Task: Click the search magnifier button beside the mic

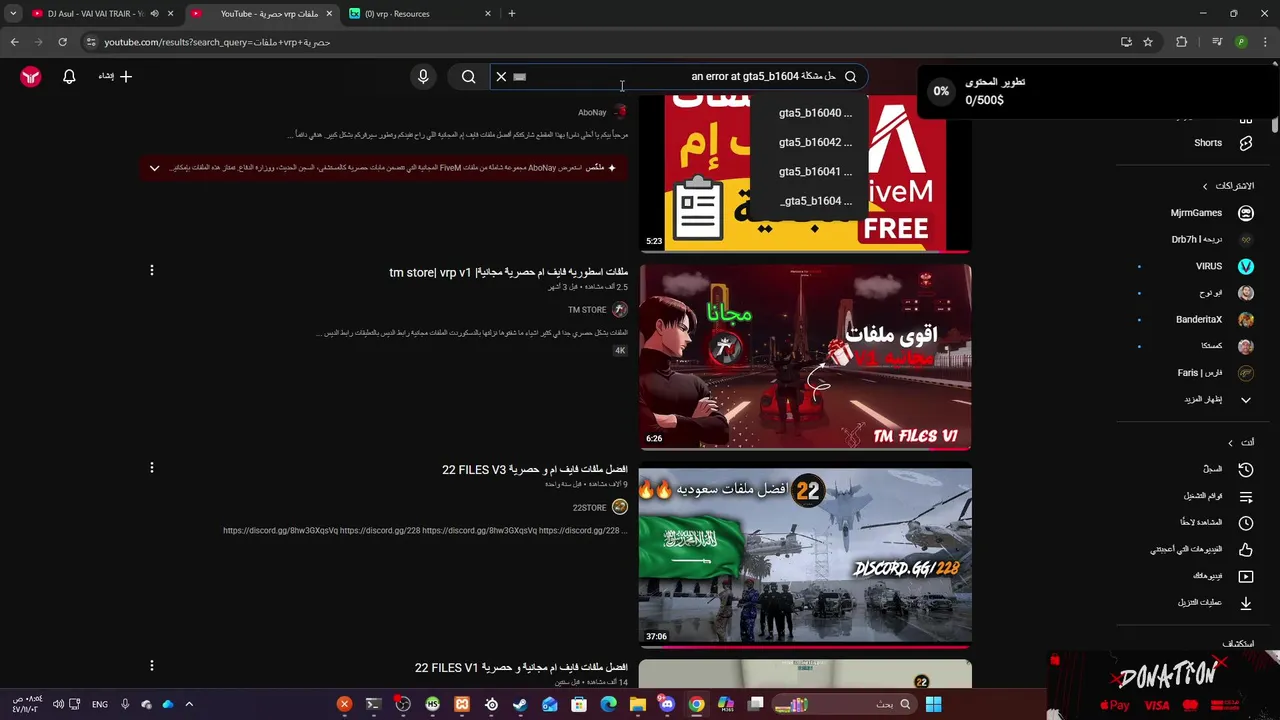Action: [x=468, y=76]
